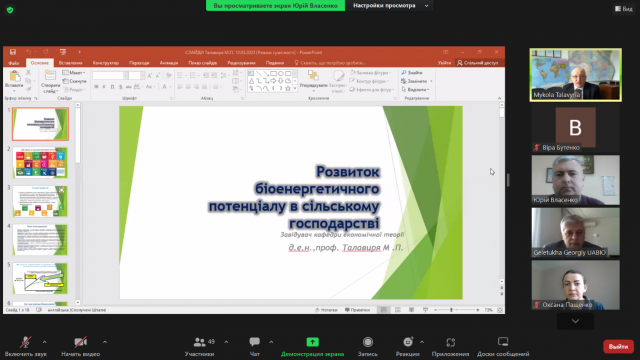This screenshot has height=360, width=640.
Task: Click the green encryption shield icon
Action: pyautogui.click(x=10, y=10)
